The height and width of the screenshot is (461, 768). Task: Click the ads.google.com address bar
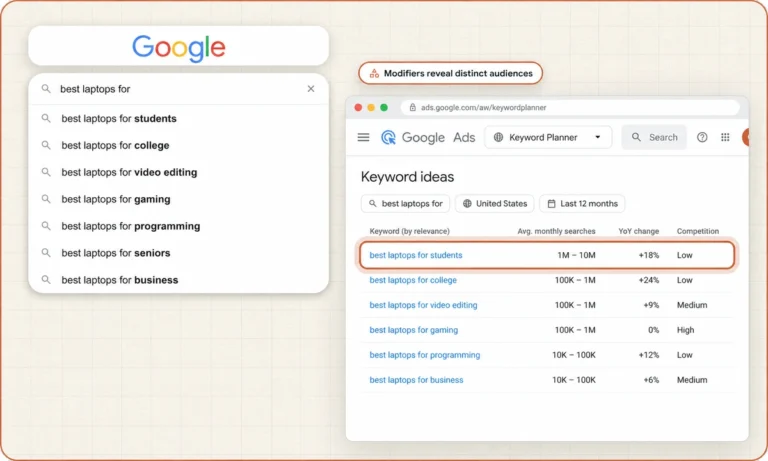(570, 107)
